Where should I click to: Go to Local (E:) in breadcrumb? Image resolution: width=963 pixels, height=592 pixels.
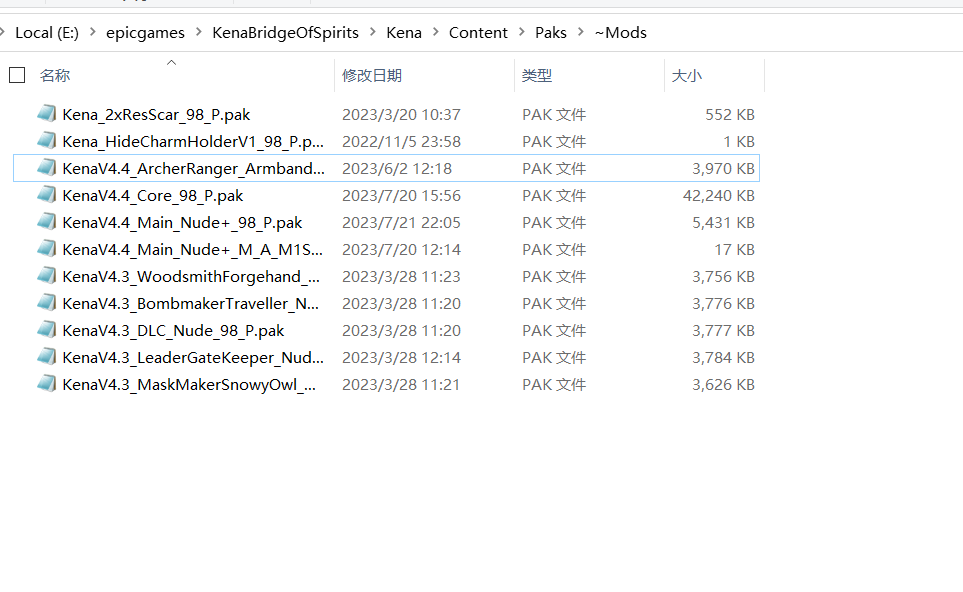pos(47,33)
